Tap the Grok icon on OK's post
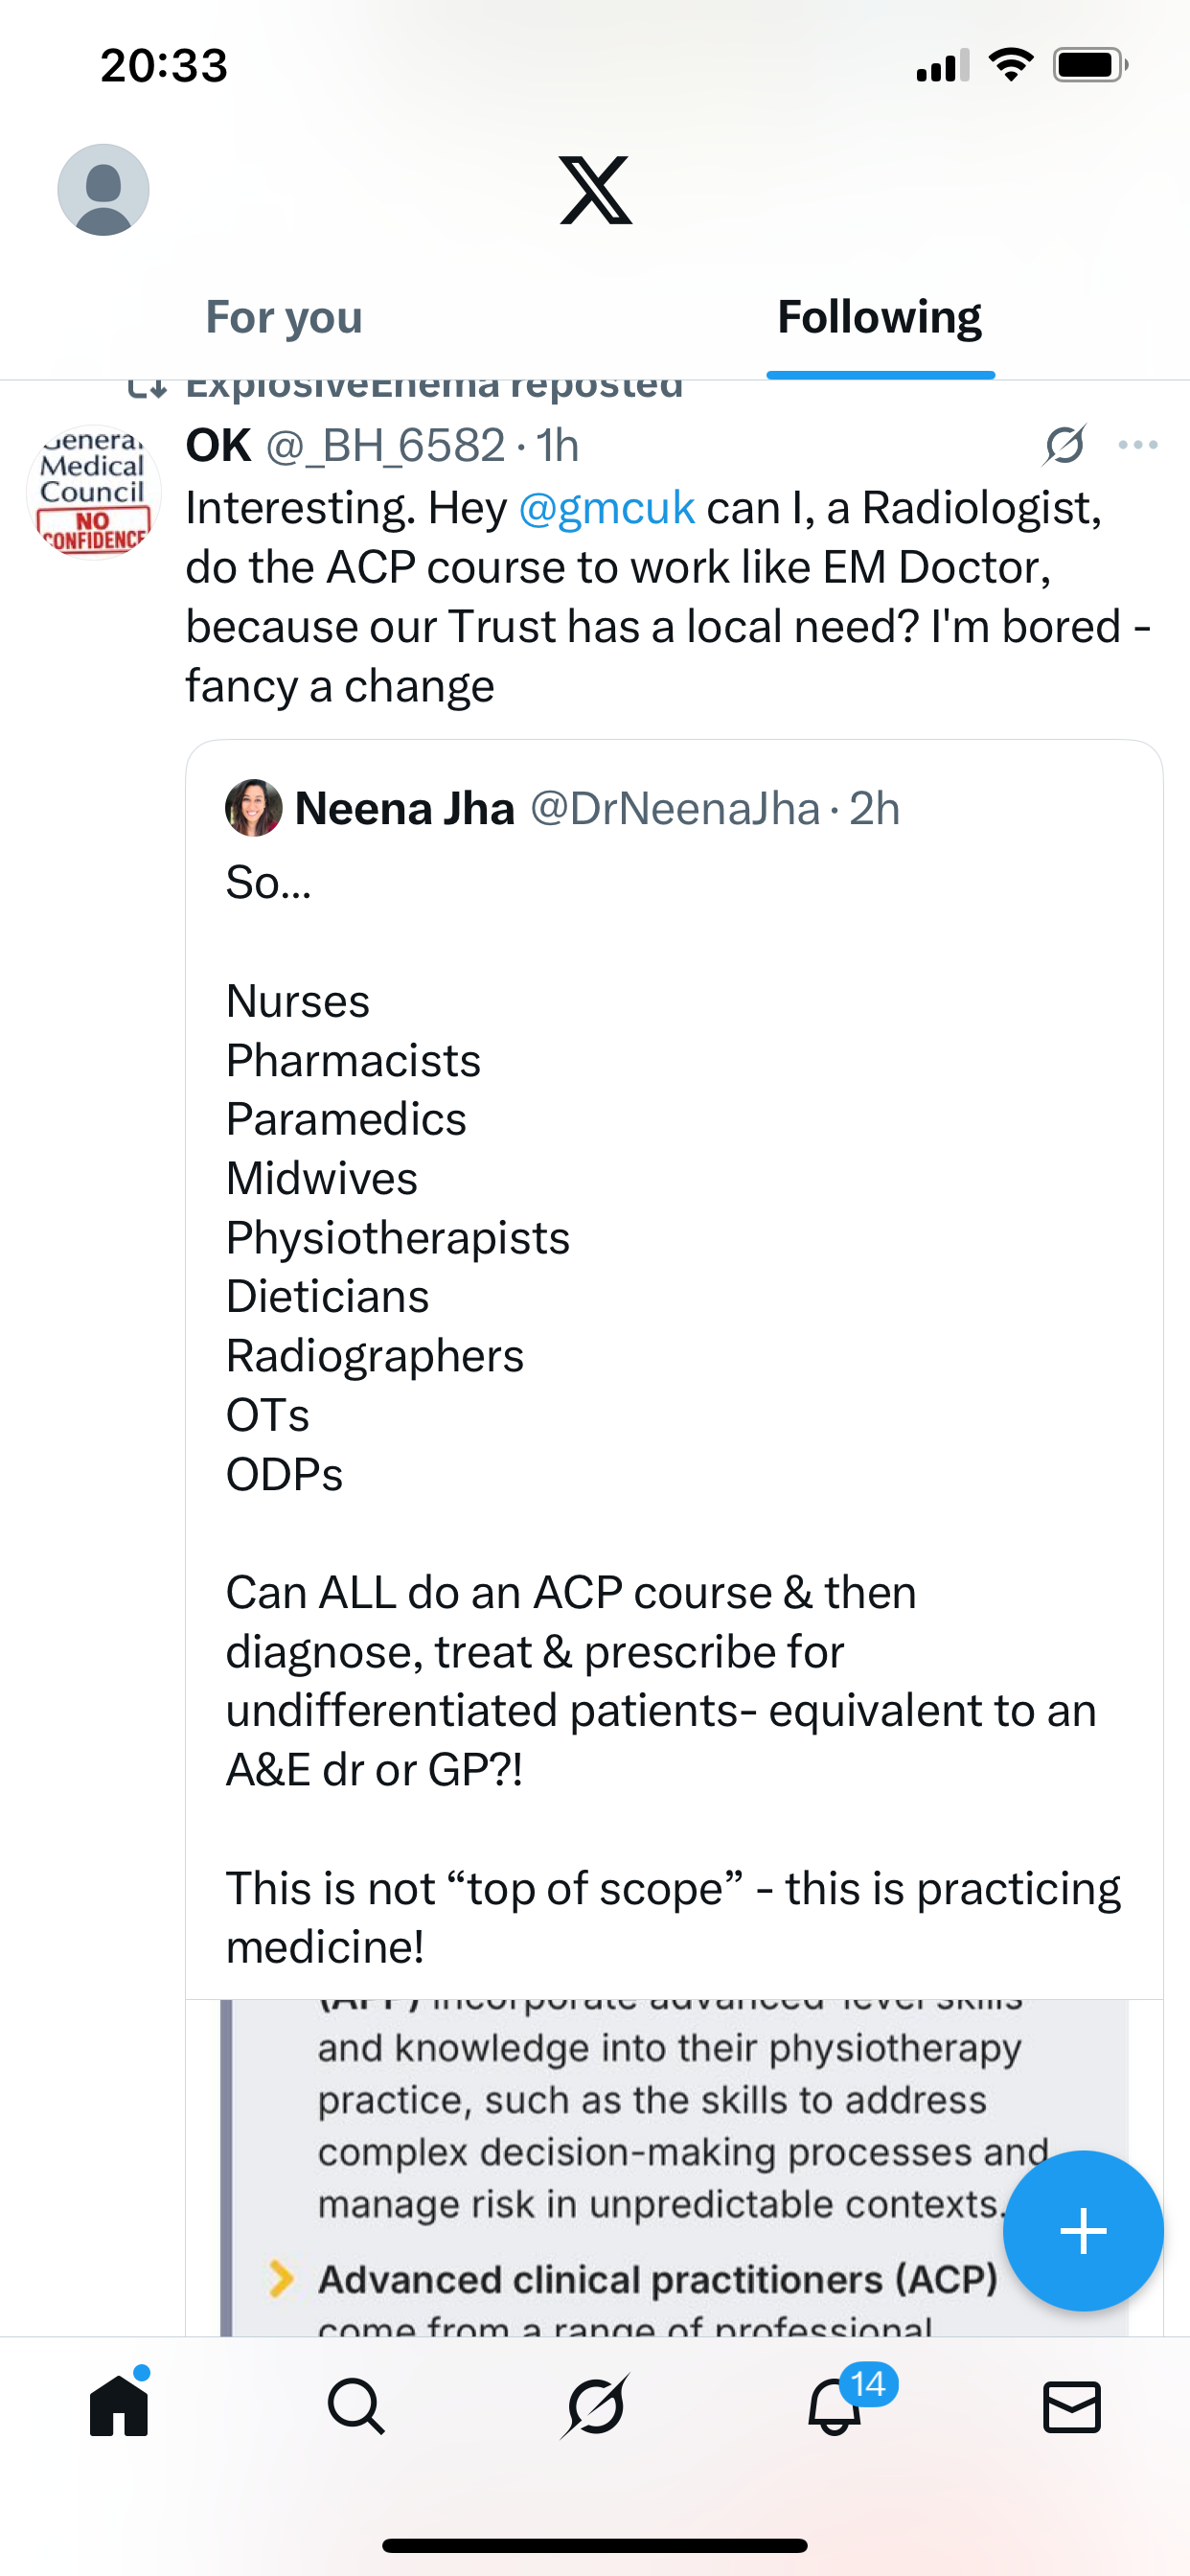Viewport: 1190px width, 2576px height. point(1064,445)
